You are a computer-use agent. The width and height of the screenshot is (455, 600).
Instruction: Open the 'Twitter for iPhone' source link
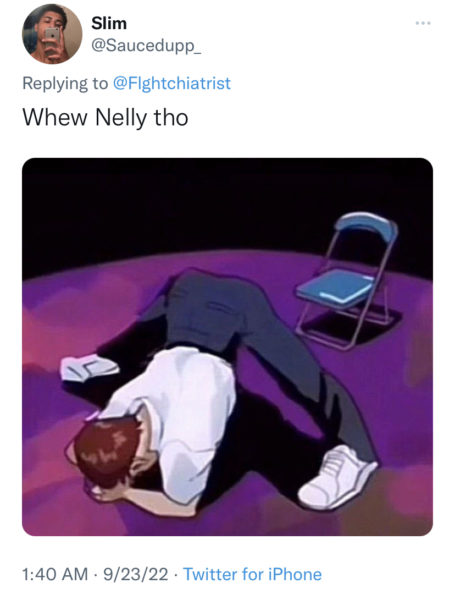coord(253,574)
